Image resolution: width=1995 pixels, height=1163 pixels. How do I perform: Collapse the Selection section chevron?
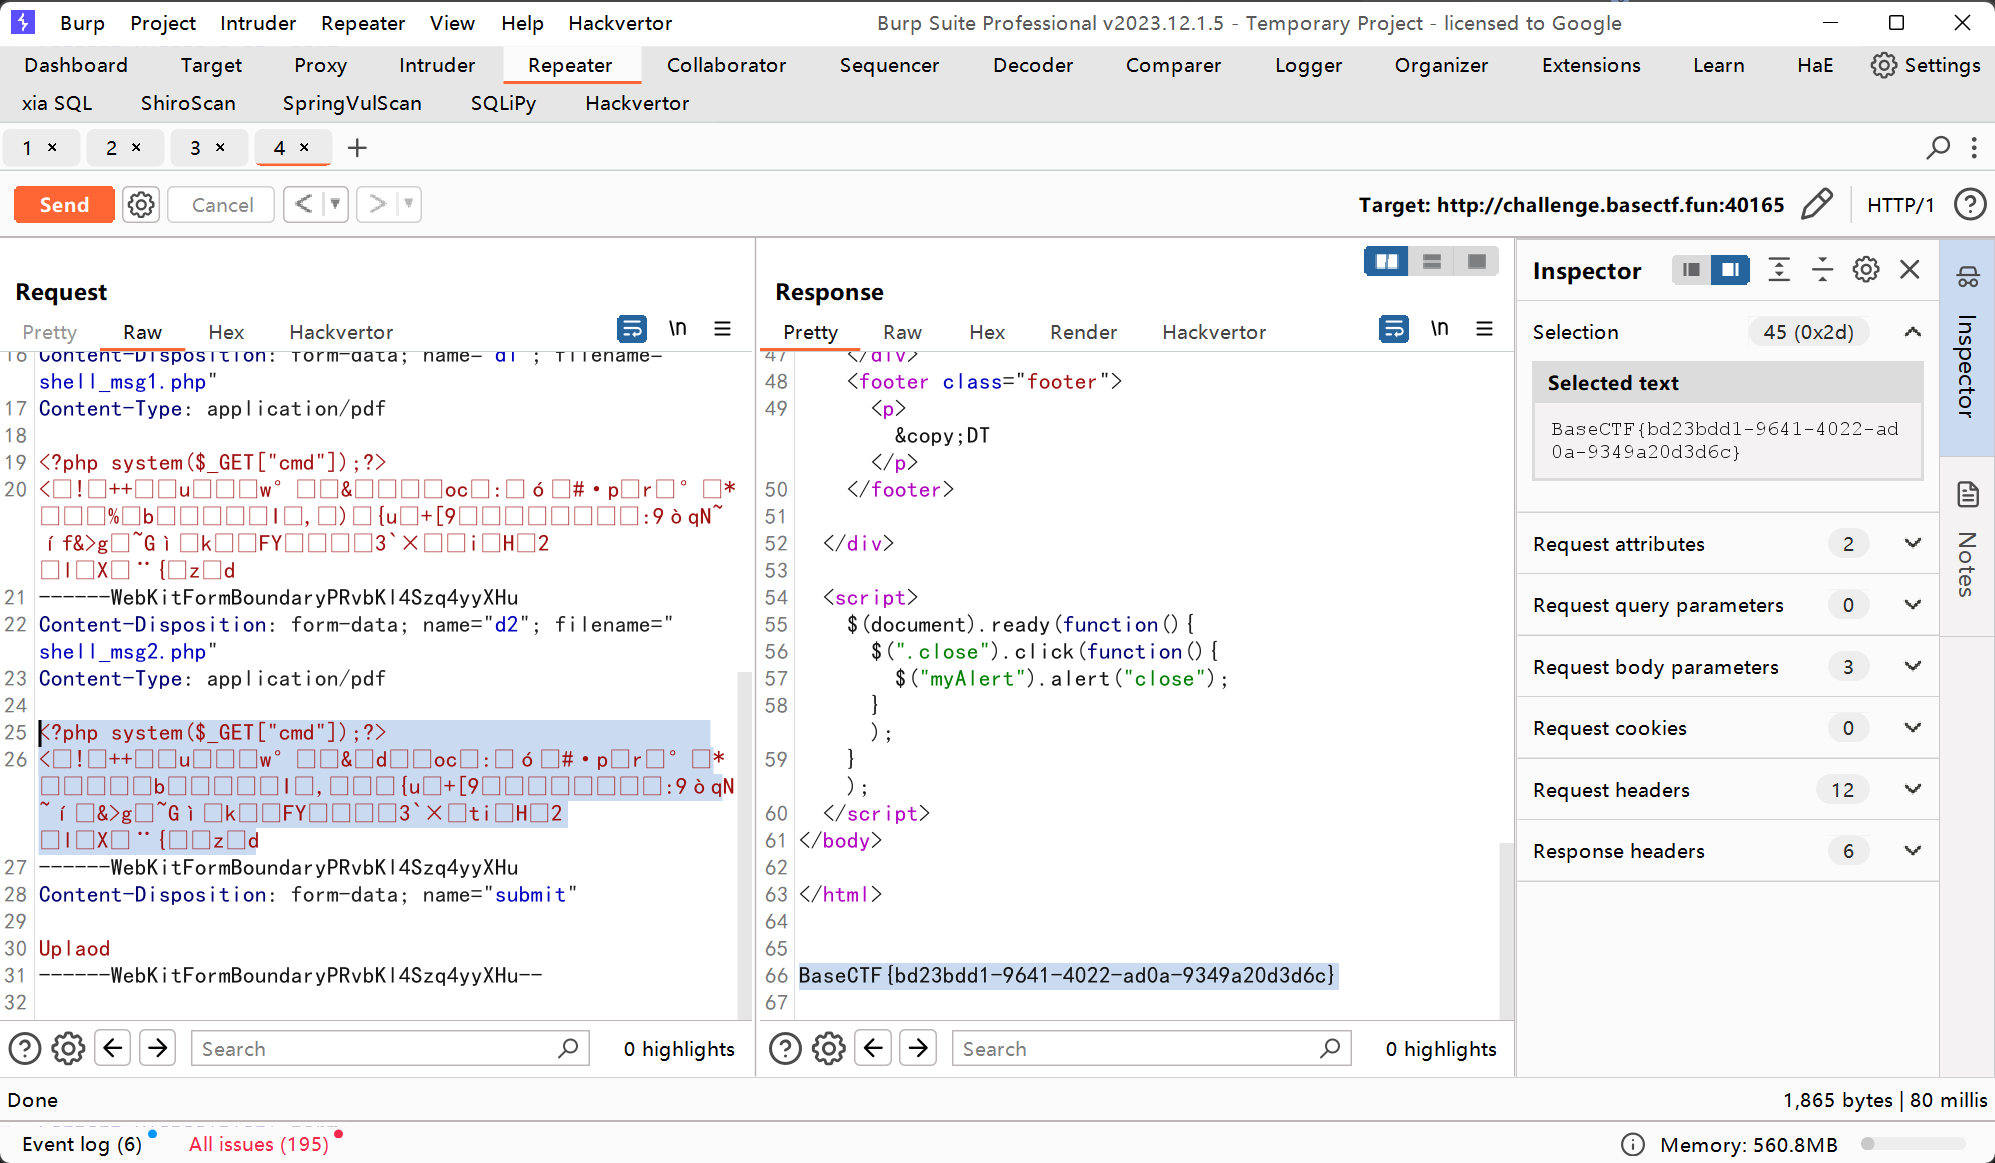(x=1912, y=332)
